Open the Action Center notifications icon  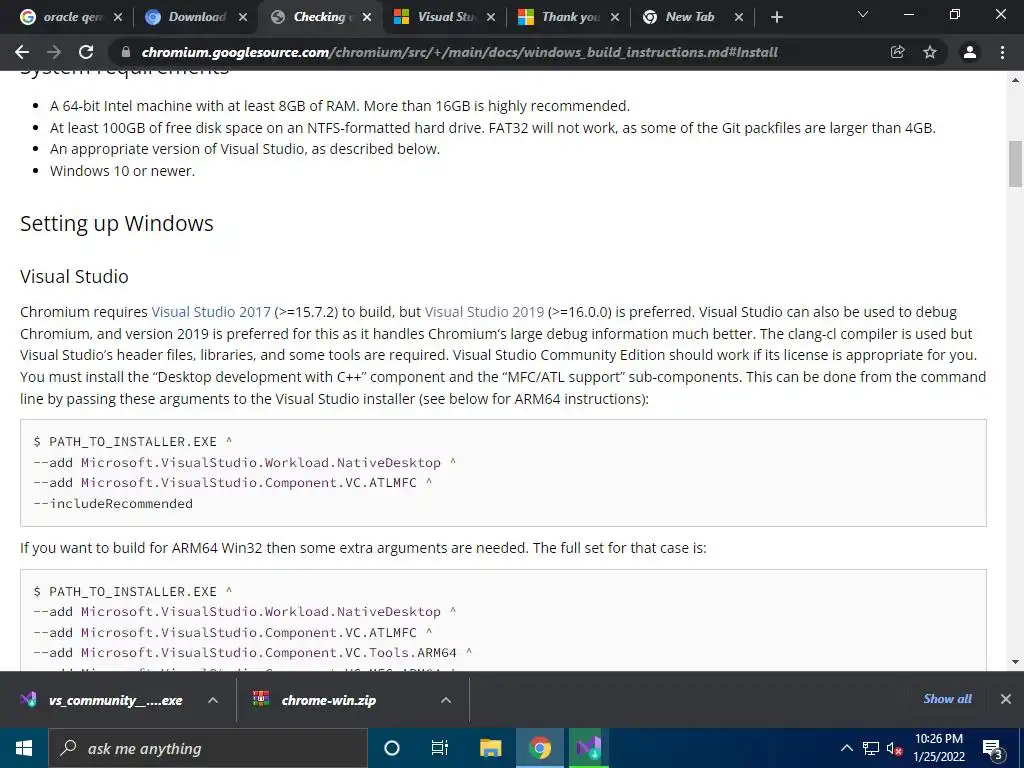pos(993,748)
